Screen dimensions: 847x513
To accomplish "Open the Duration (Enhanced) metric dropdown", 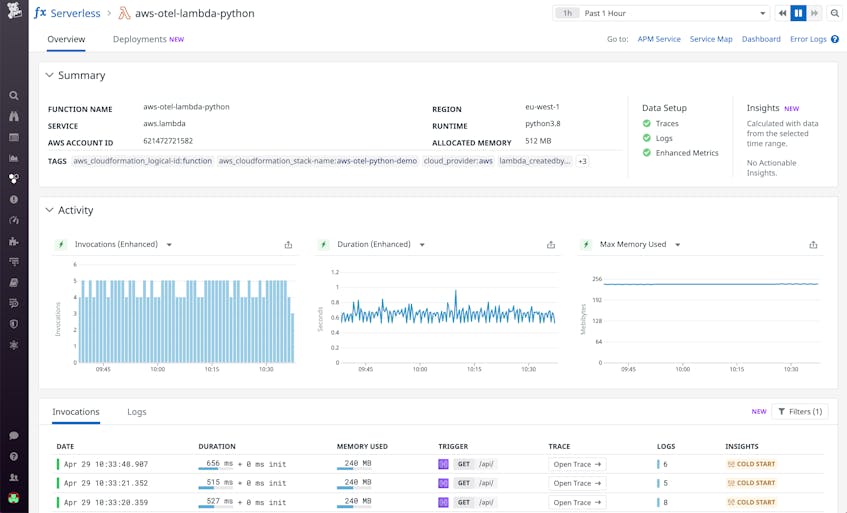I will tap(422, 245).
